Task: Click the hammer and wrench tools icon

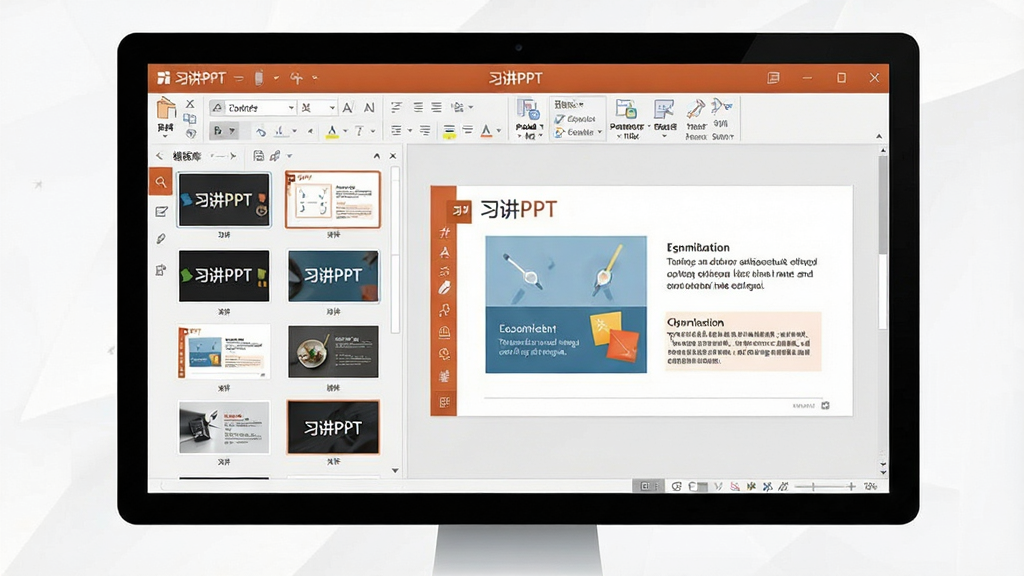Action: 696,109
